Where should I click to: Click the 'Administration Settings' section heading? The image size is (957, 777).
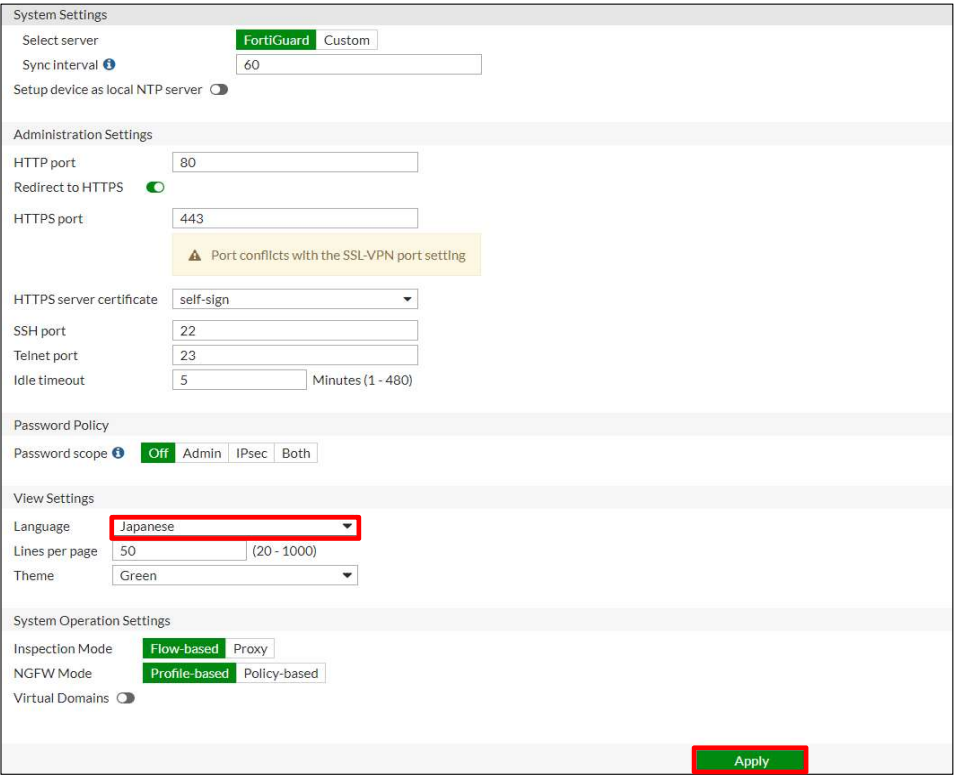pyautogui.click(x=83, y=134)
